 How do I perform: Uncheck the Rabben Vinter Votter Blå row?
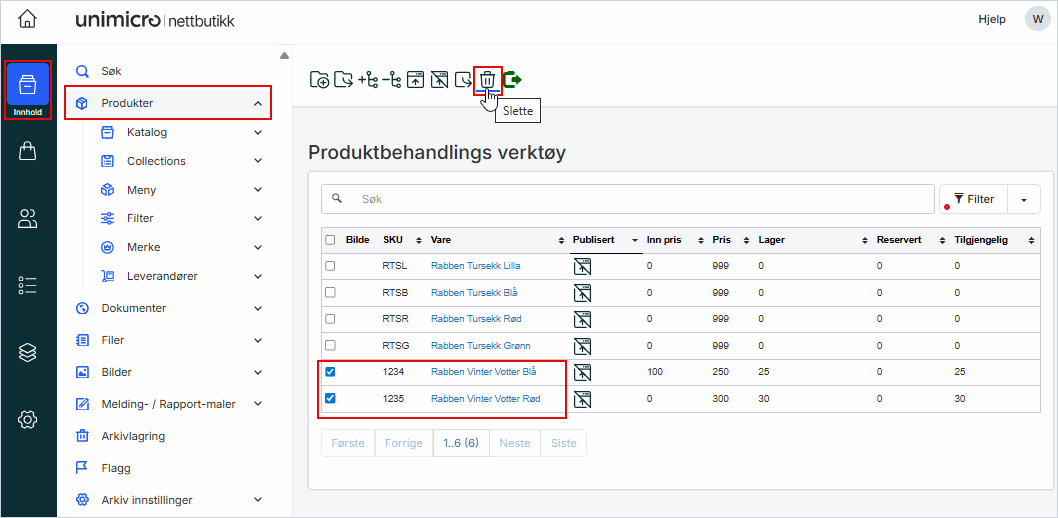[x=330, y=372]
